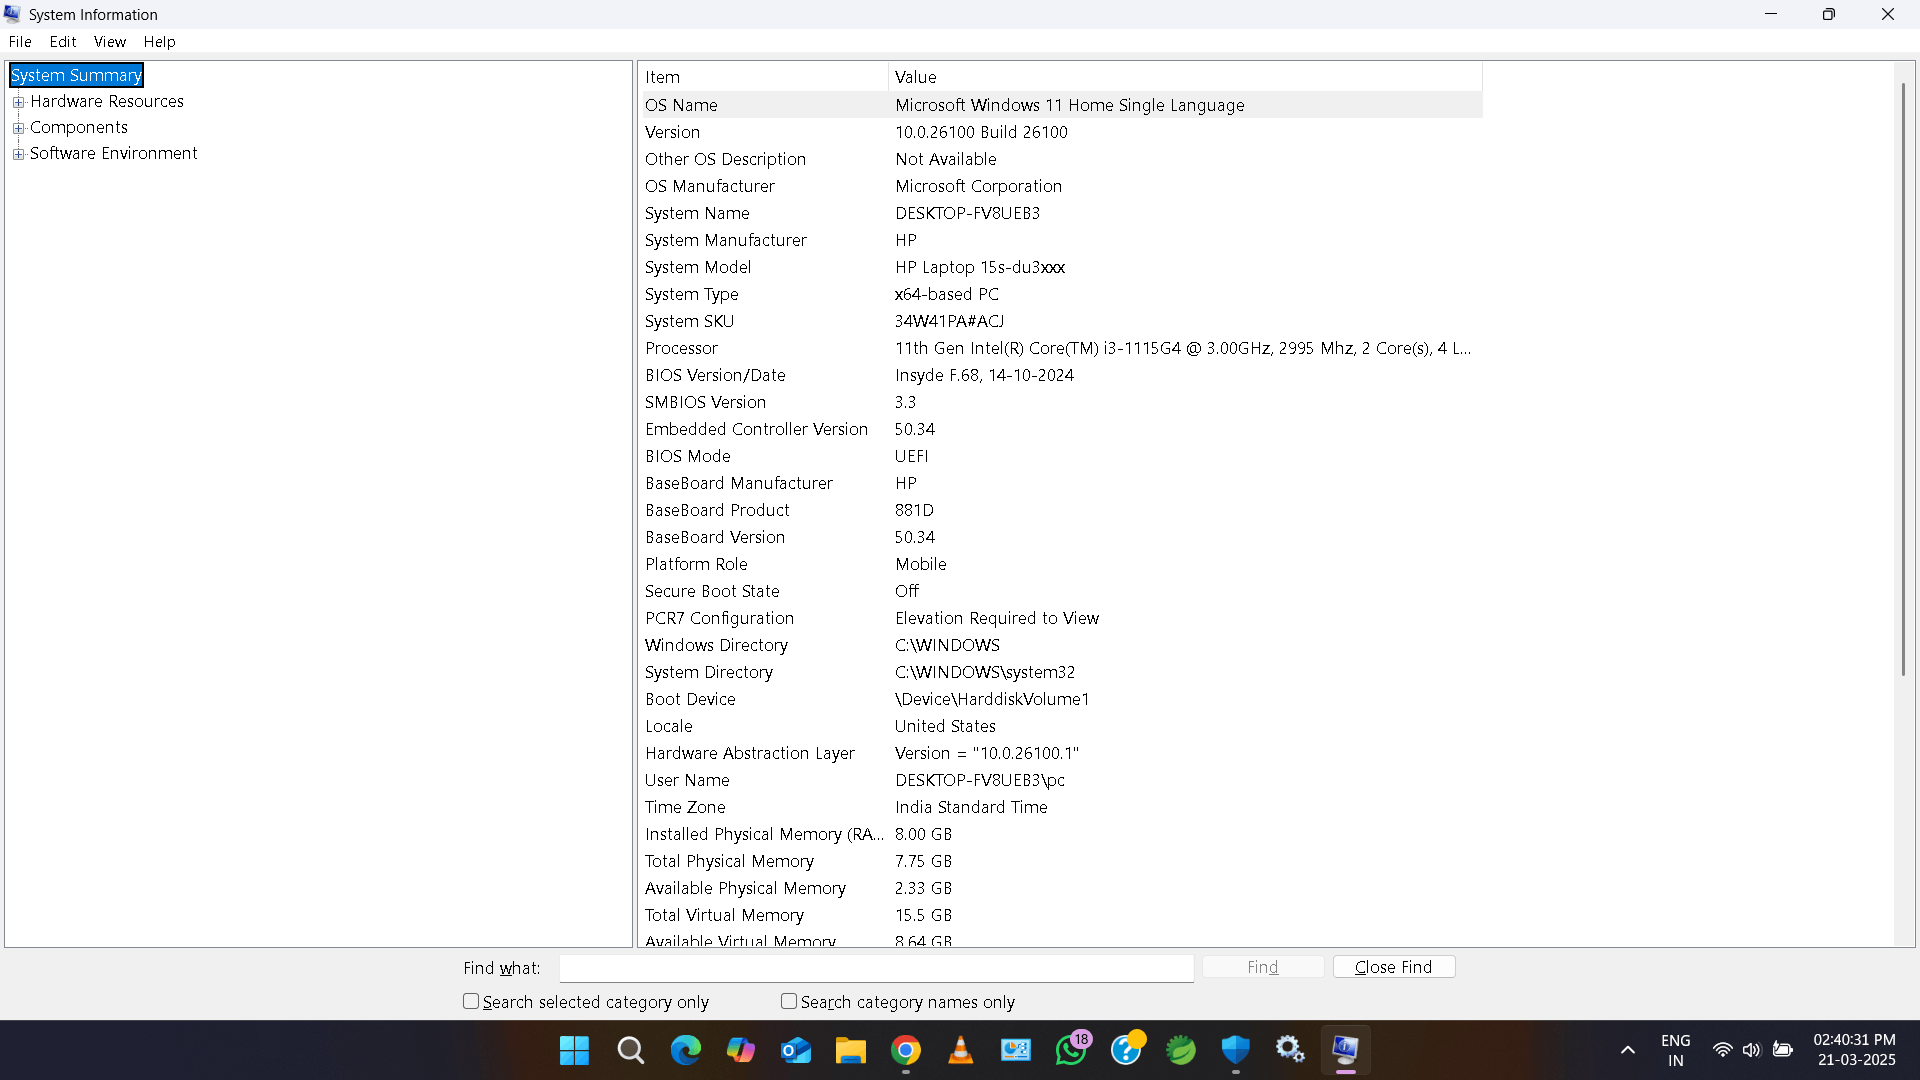Launch Google Chrome from the taskbar

pyautogui.click(x=906, y=1050)
